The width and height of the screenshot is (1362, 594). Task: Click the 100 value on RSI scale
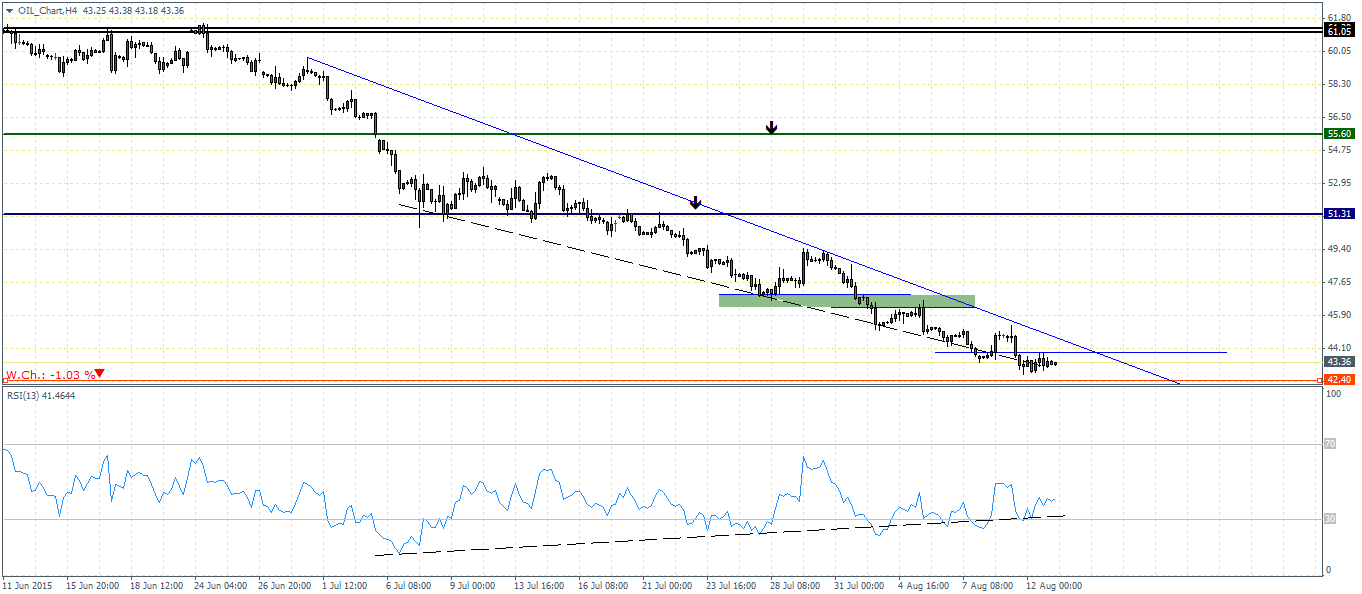[x=1331, y=395]
